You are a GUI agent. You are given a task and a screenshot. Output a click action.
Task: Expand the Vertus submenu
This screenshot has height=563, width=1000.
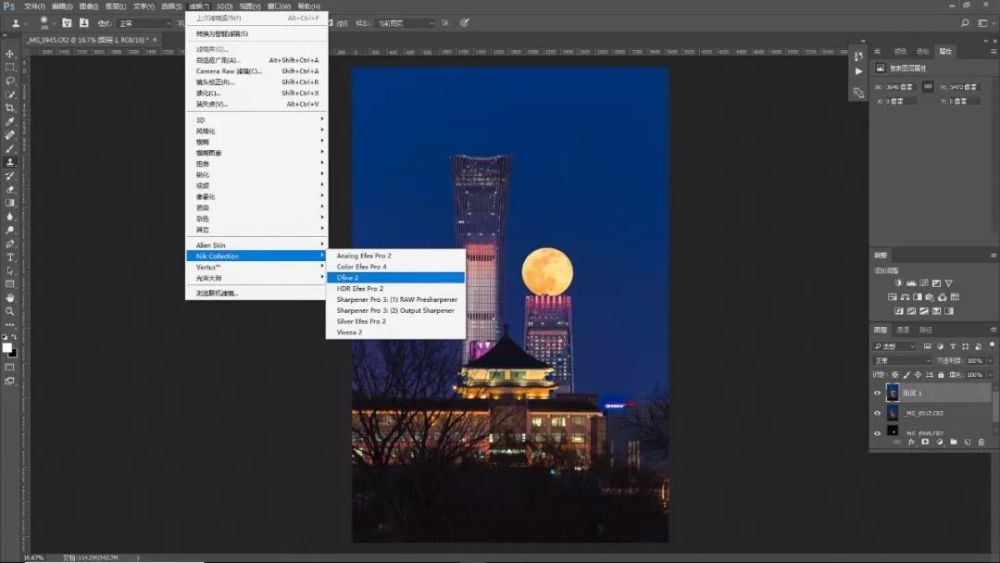pyautogui.click(x=256, y=267)
